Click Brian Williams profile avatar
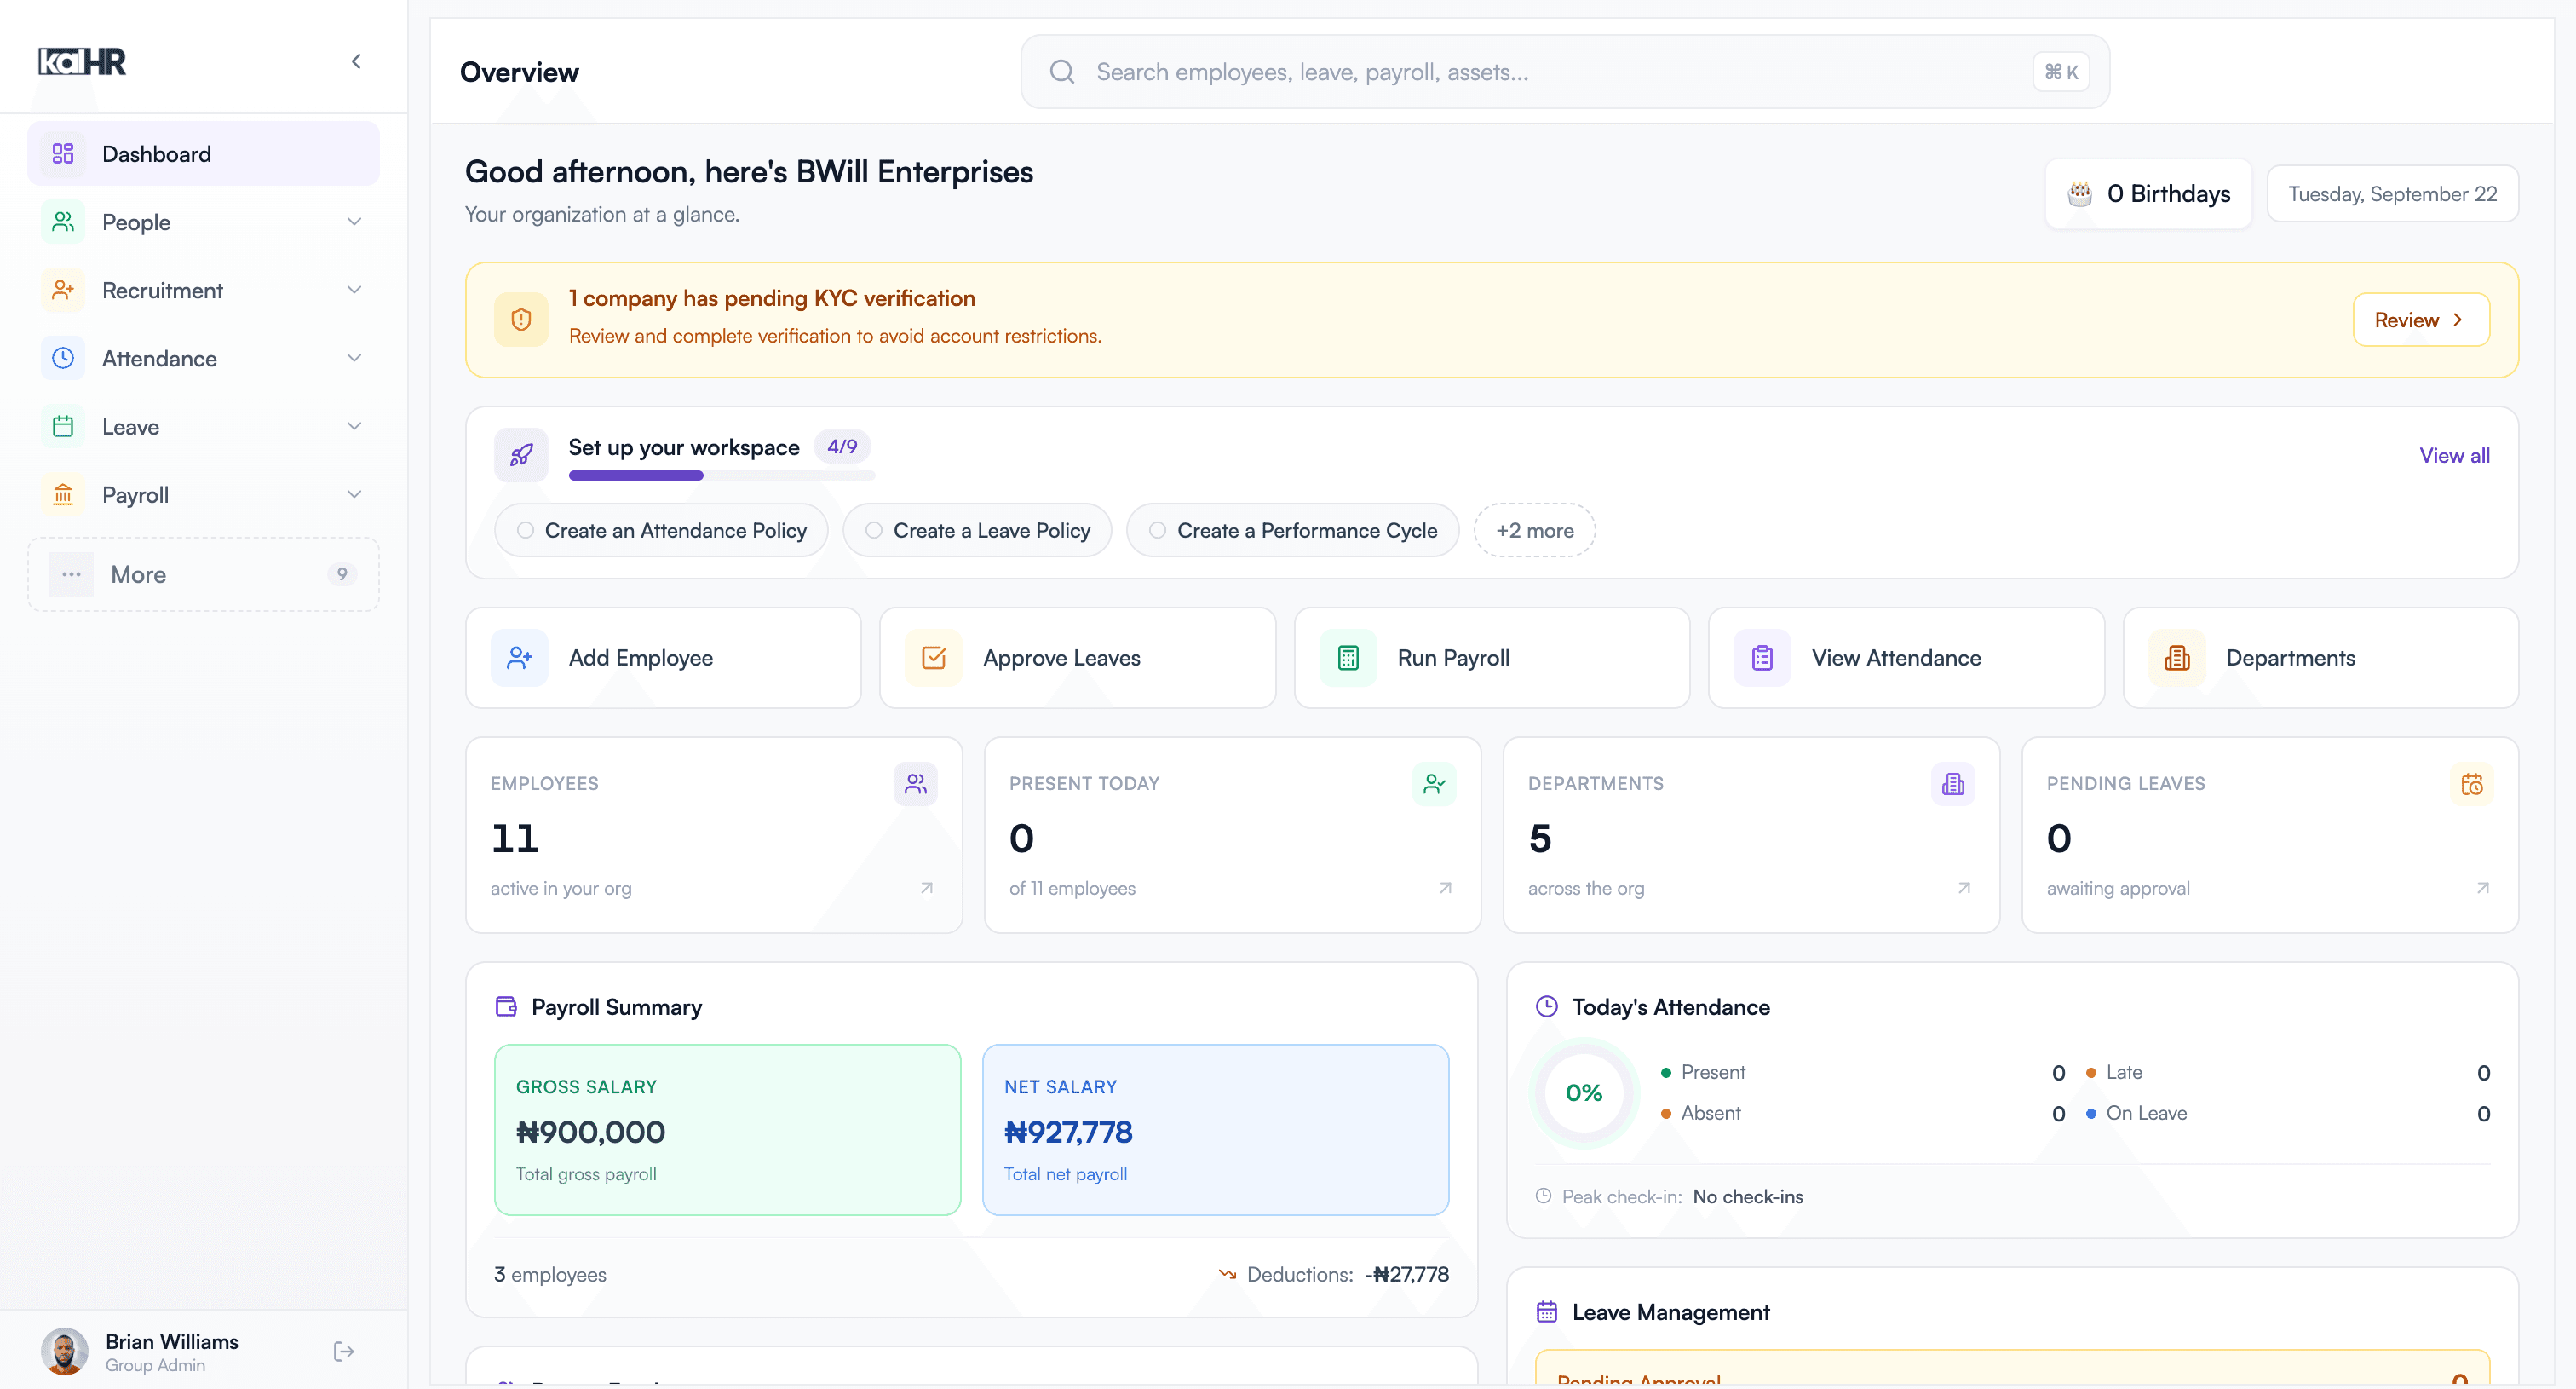2576x1389 pixels. (64, 1351)
